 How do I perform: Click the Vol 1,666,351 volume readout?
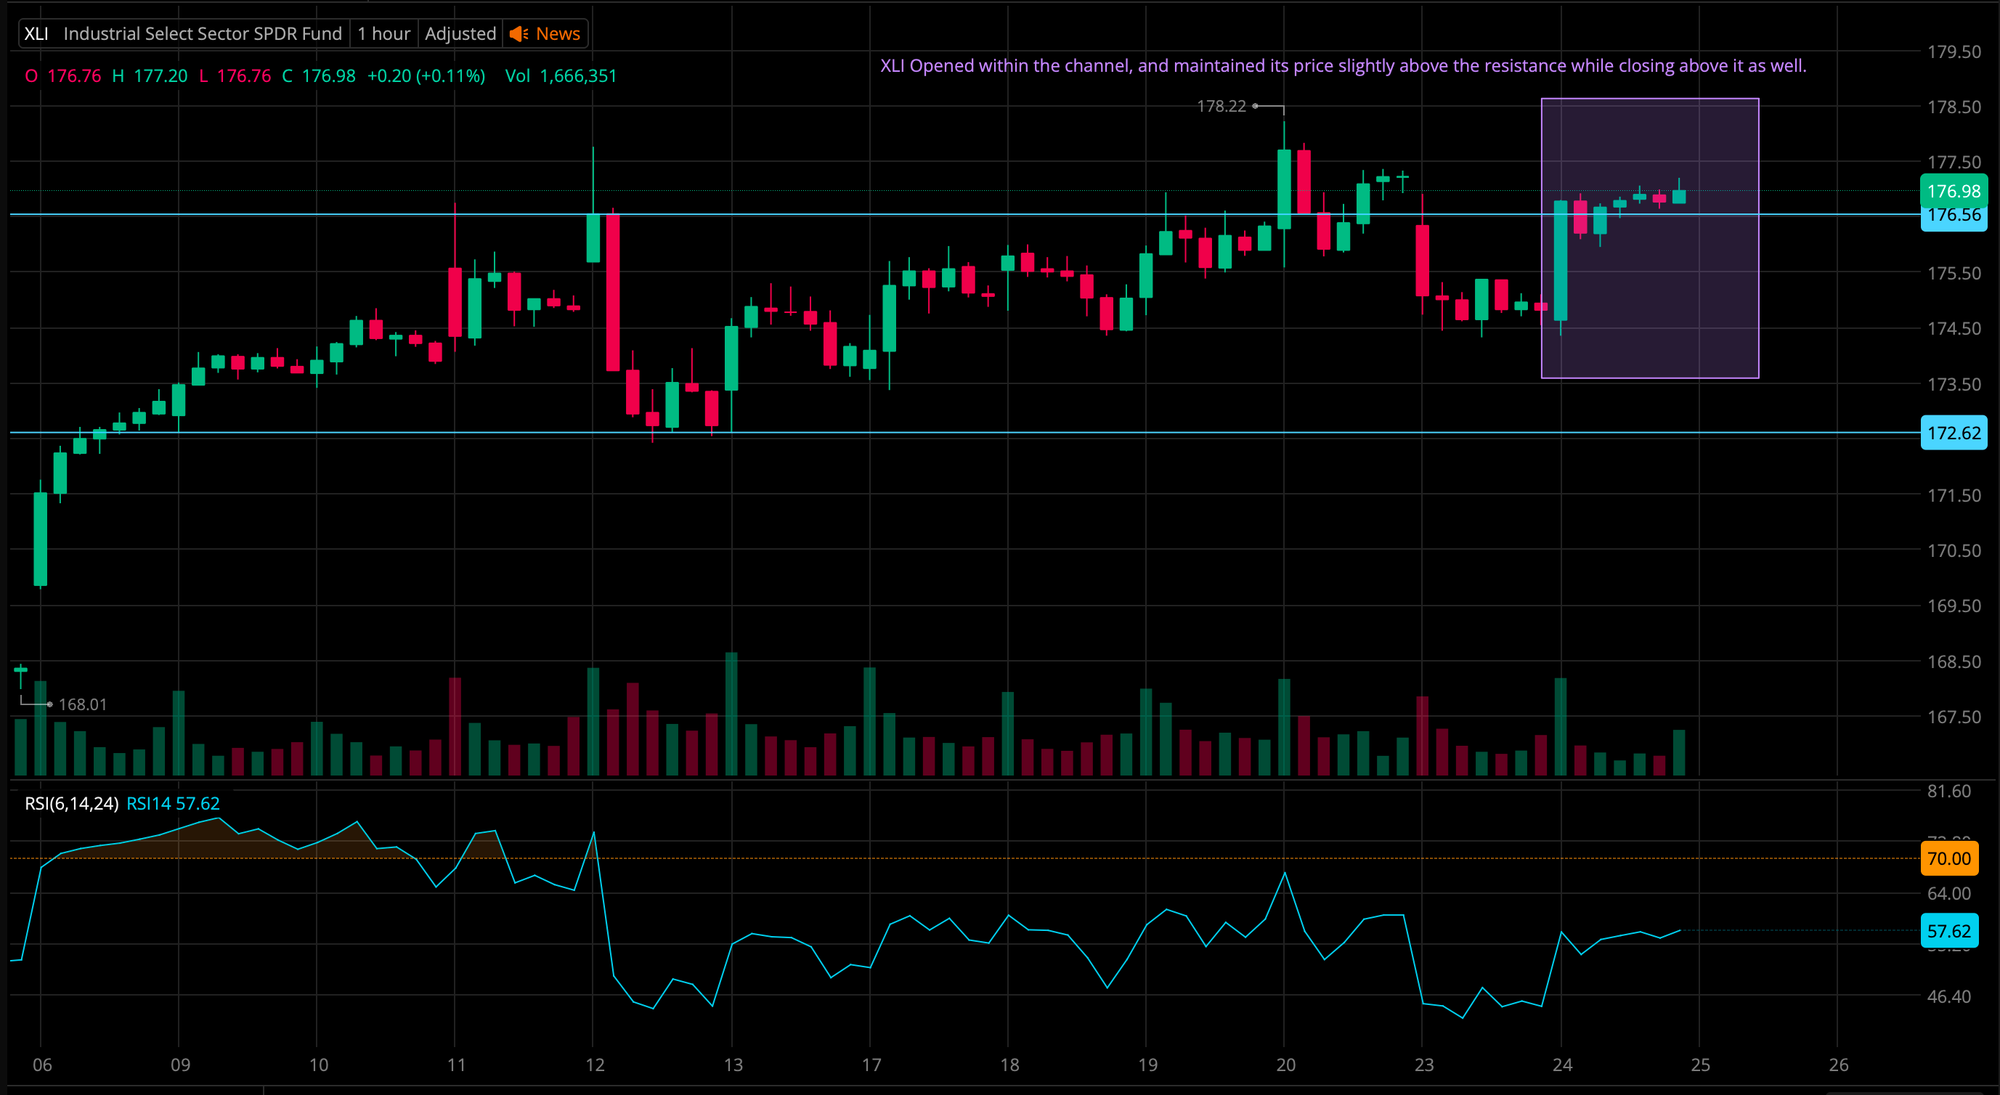(560, 76)
